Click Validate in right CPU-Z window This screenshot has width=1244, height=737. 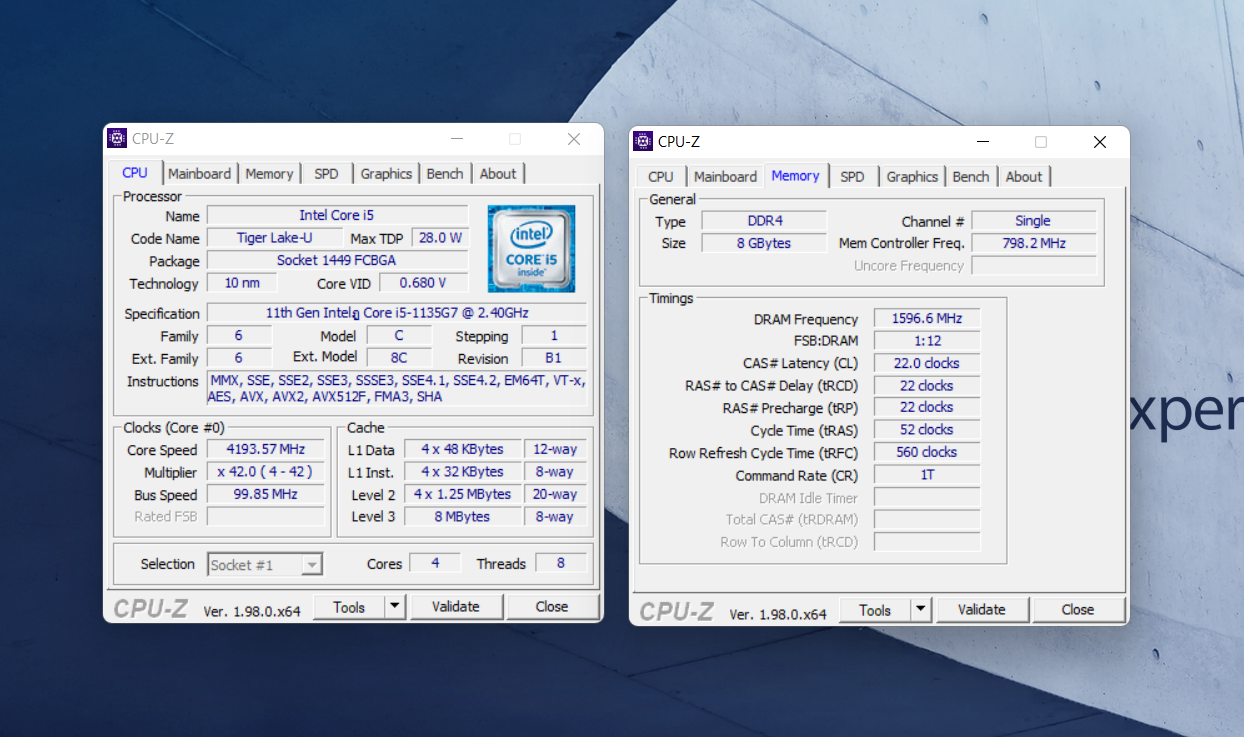[x=982, y=610]
